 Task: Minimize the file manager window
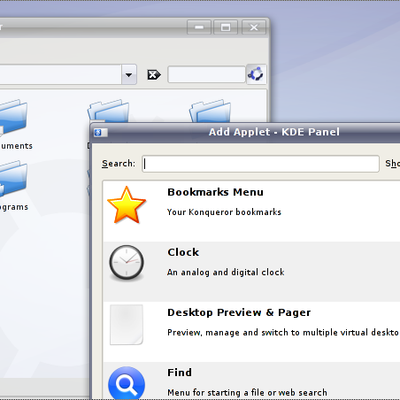coord(199,27)
